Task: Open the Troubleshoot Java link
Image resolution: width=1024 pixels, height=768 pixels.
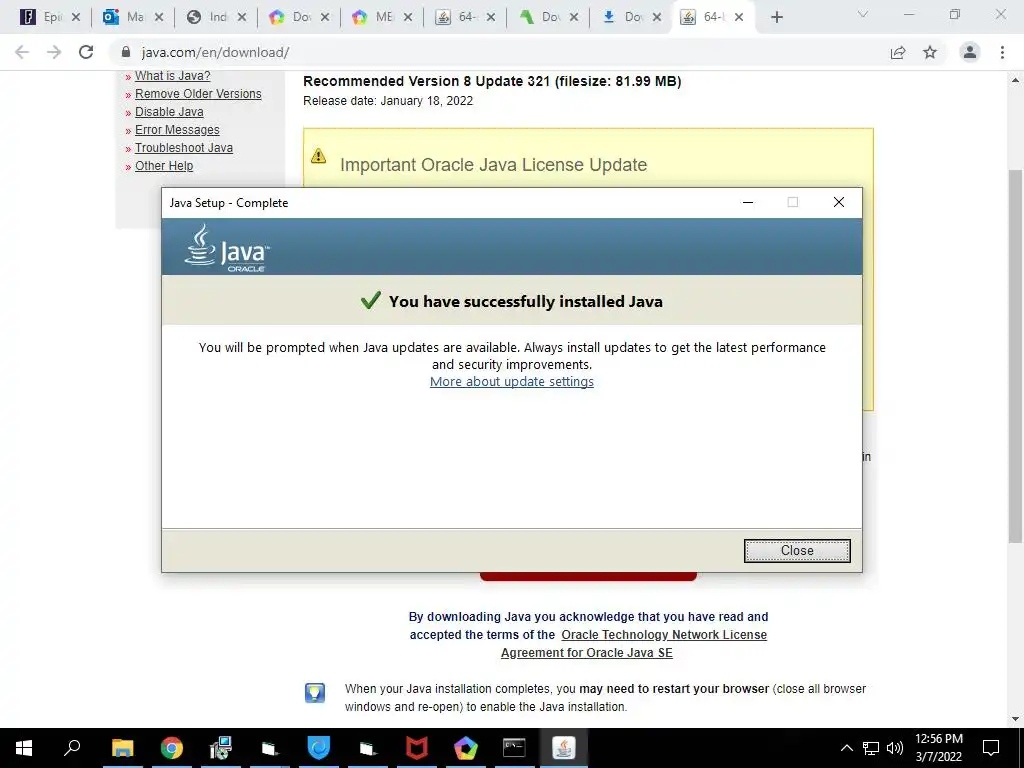Action: pos(184,148)
